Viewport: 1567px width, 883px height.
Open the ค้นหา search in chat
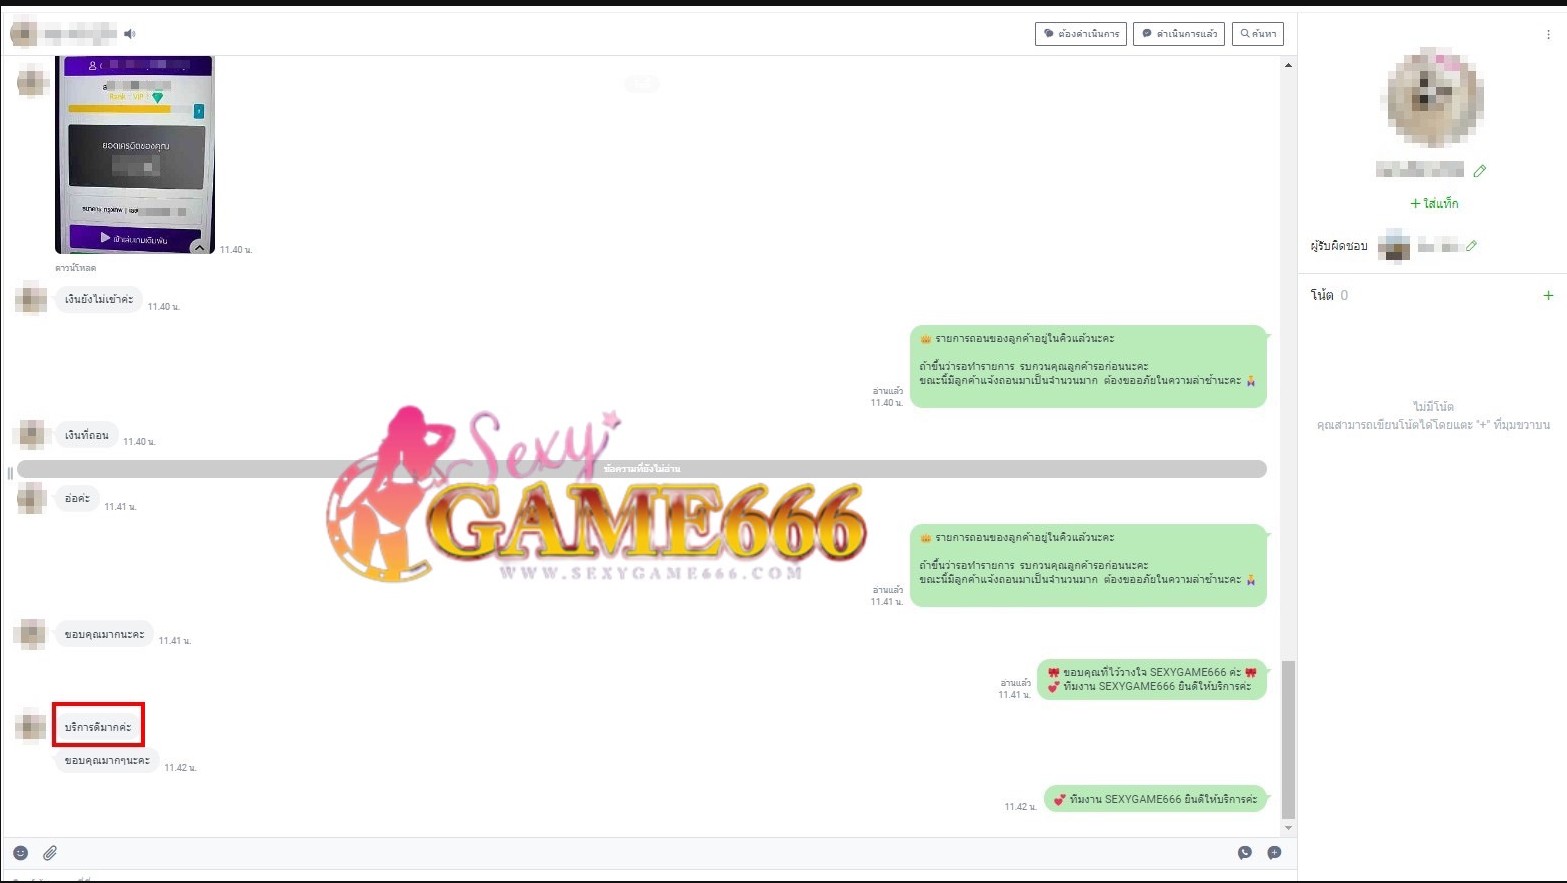click(x=1257, y=34)
